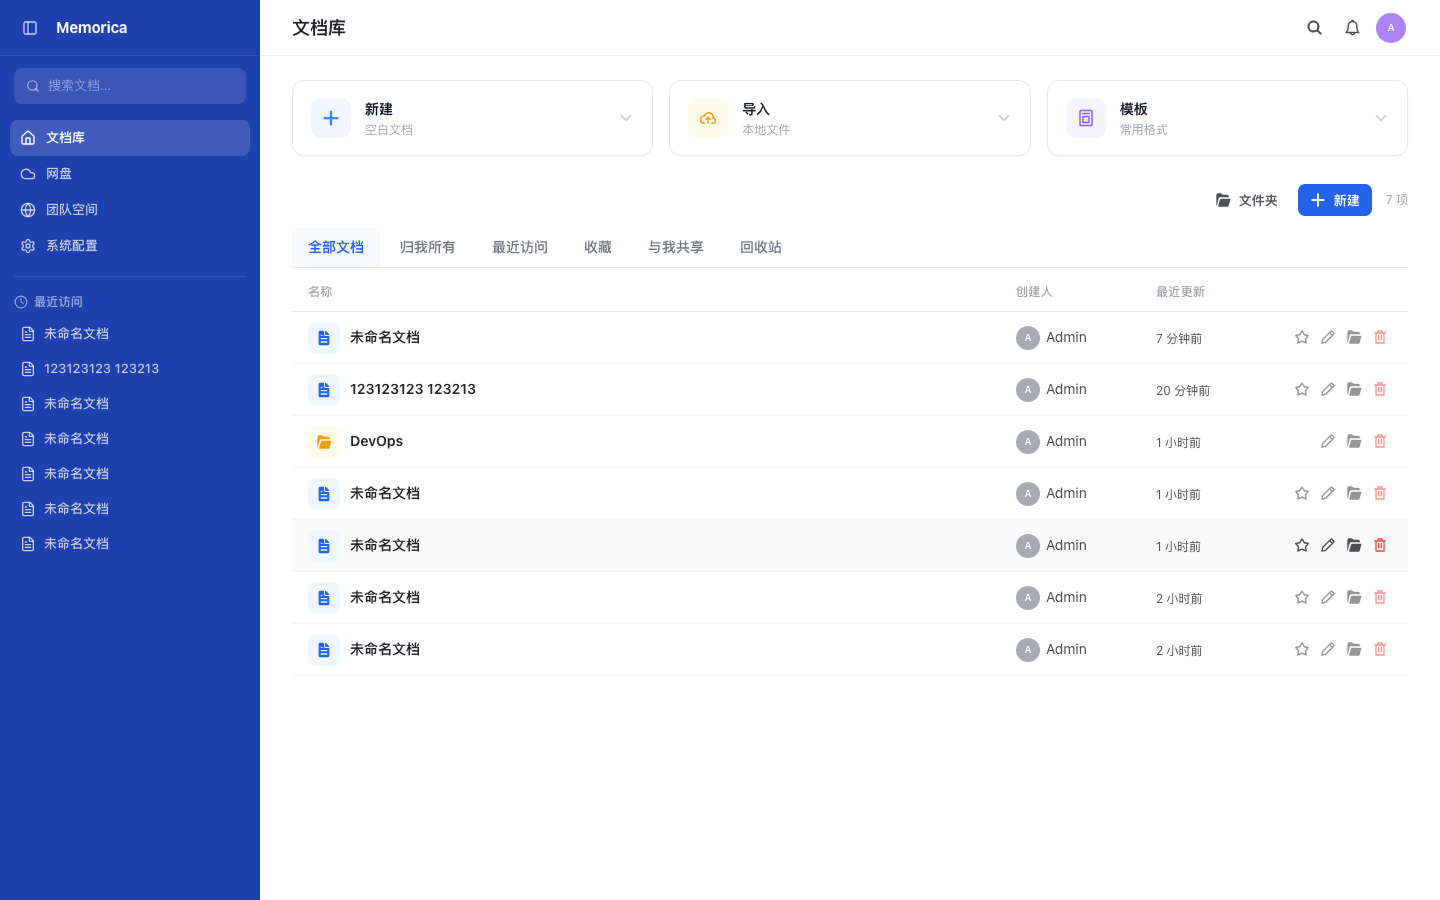Collapse the sidebar with the panel icon
Viewport: 1440px width, 900px height.
(30, 28)
